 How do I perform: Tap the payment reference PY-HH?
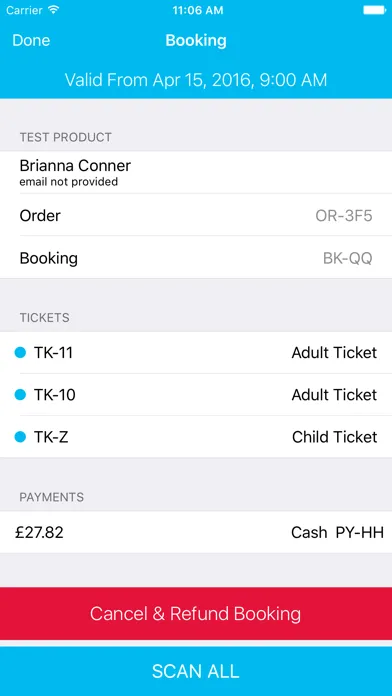point(360,532)
